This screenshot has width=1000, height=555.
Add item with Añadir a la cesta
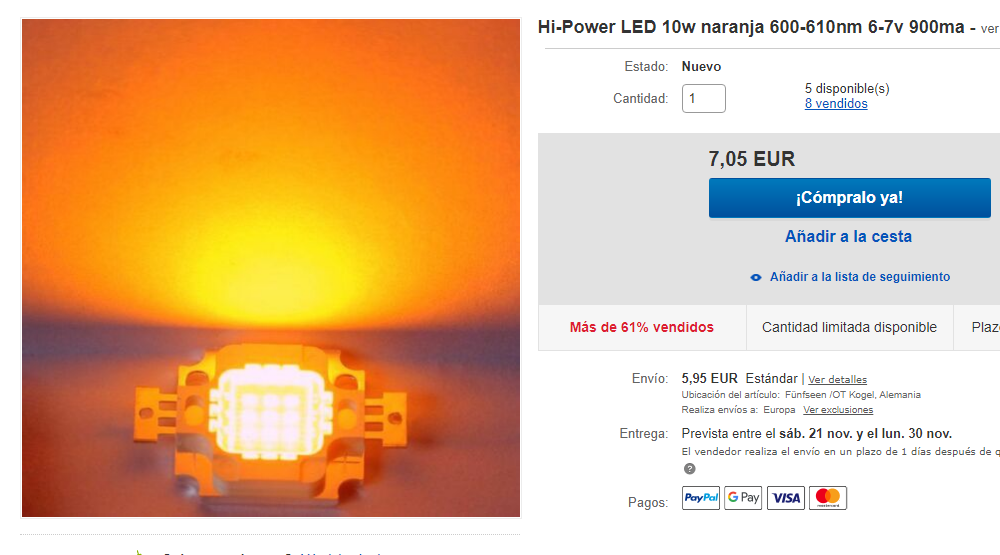point(848,237)
